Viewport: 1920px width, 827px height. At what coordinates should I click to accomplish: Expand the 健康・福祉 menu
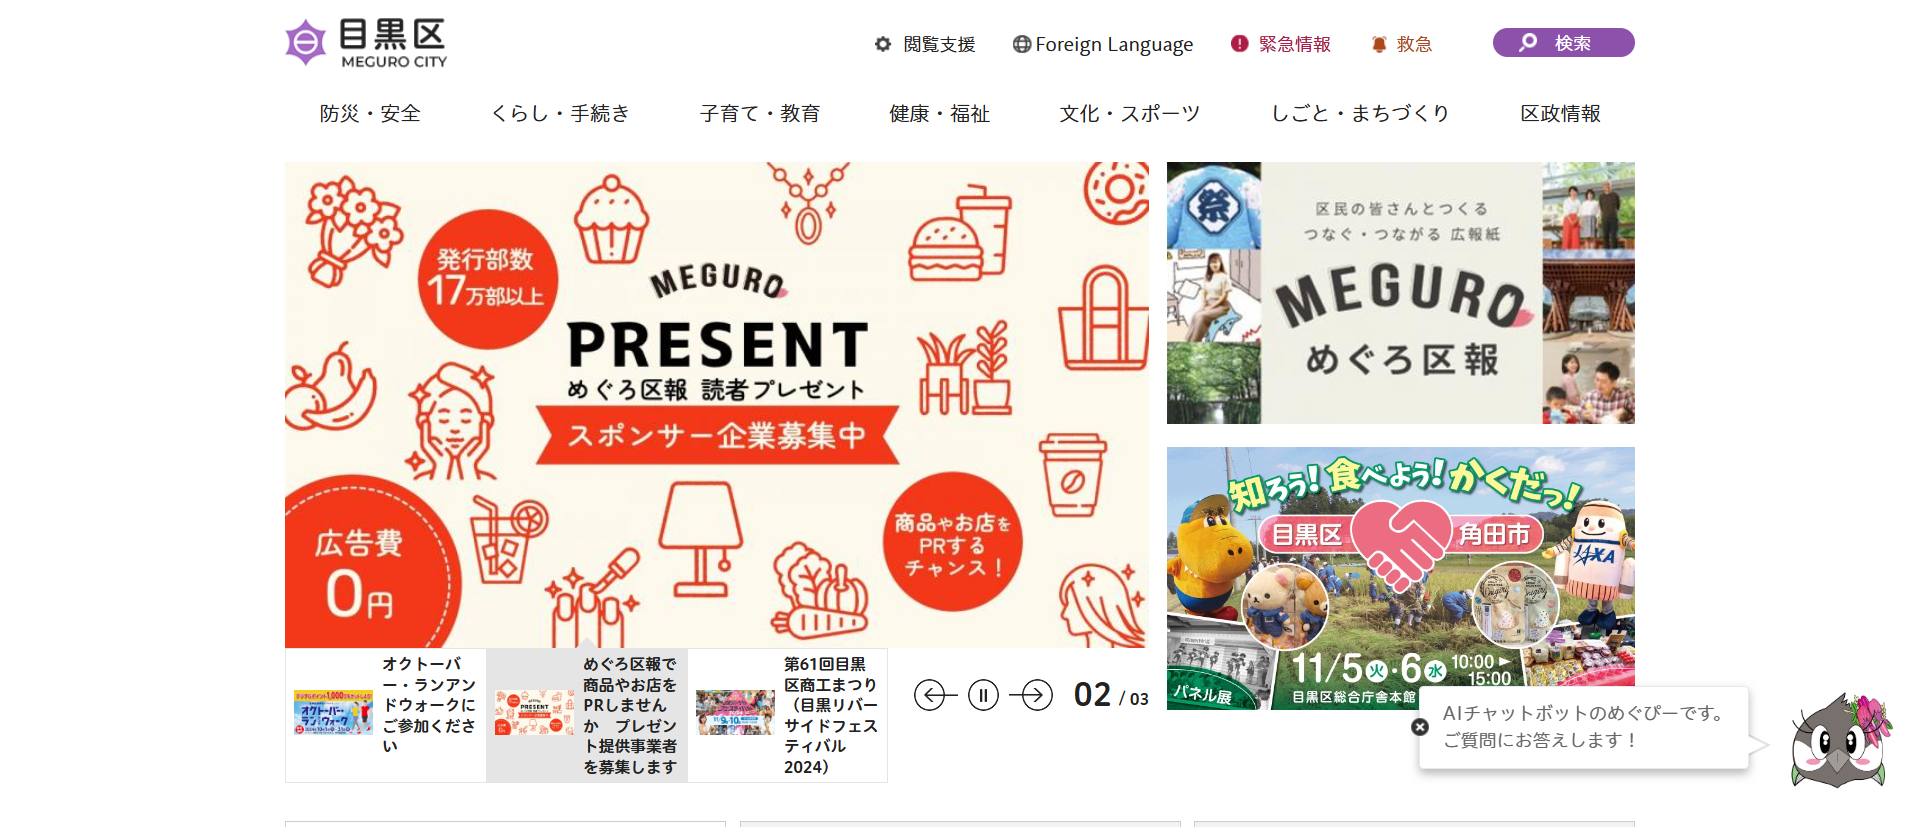[x=940, y=114]
